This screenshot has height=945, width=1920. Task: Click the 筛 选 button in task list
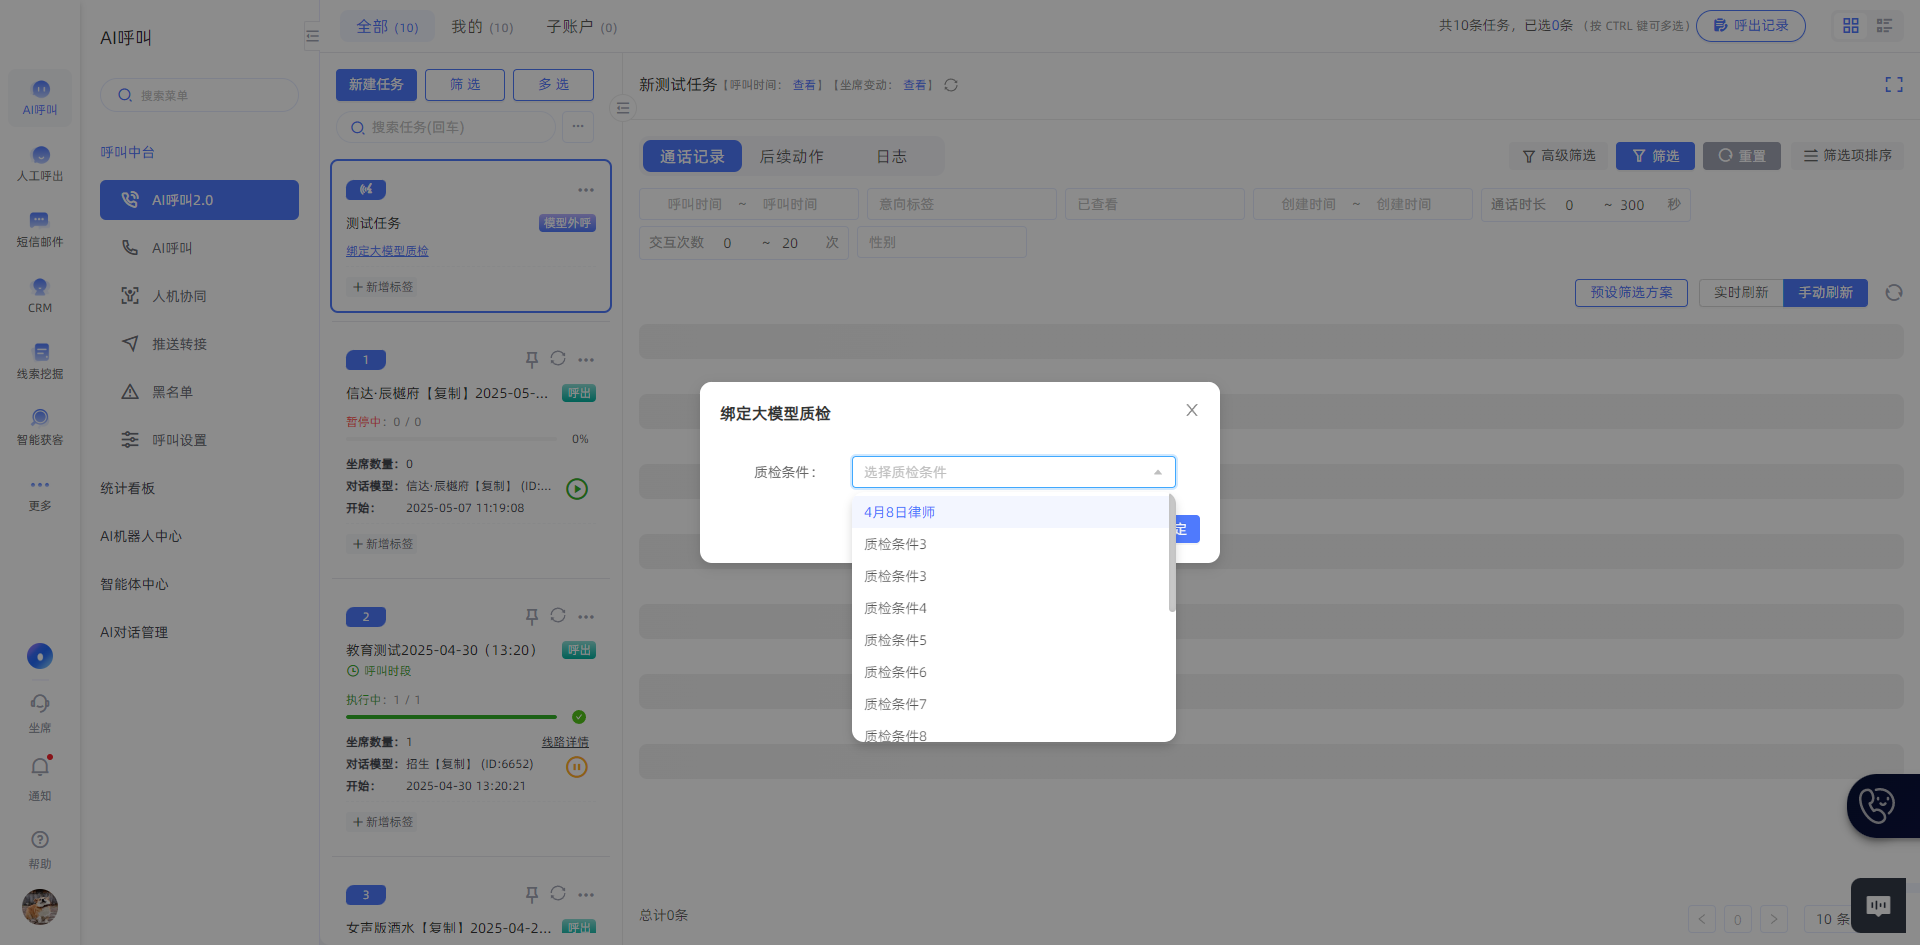coord(465,85)
